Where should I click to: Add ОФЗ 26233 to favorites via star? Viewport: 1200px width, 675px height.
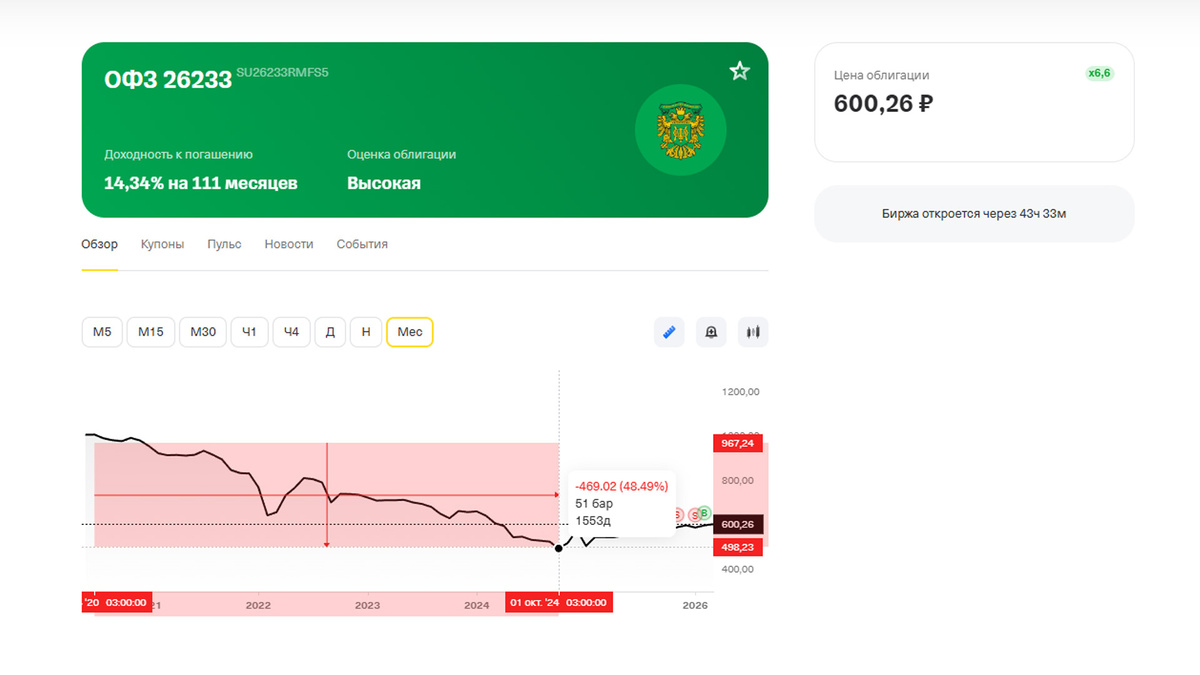739,71
